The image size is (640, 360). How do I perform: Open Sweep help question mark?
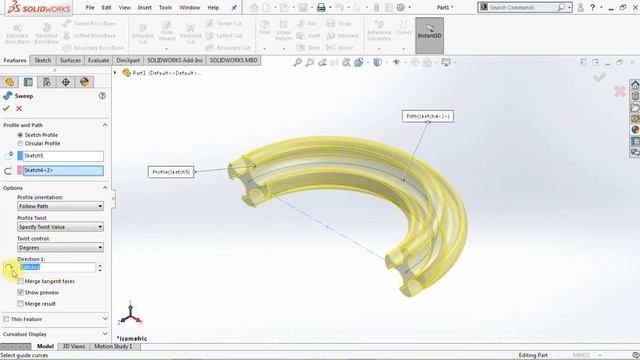point(102,96)
